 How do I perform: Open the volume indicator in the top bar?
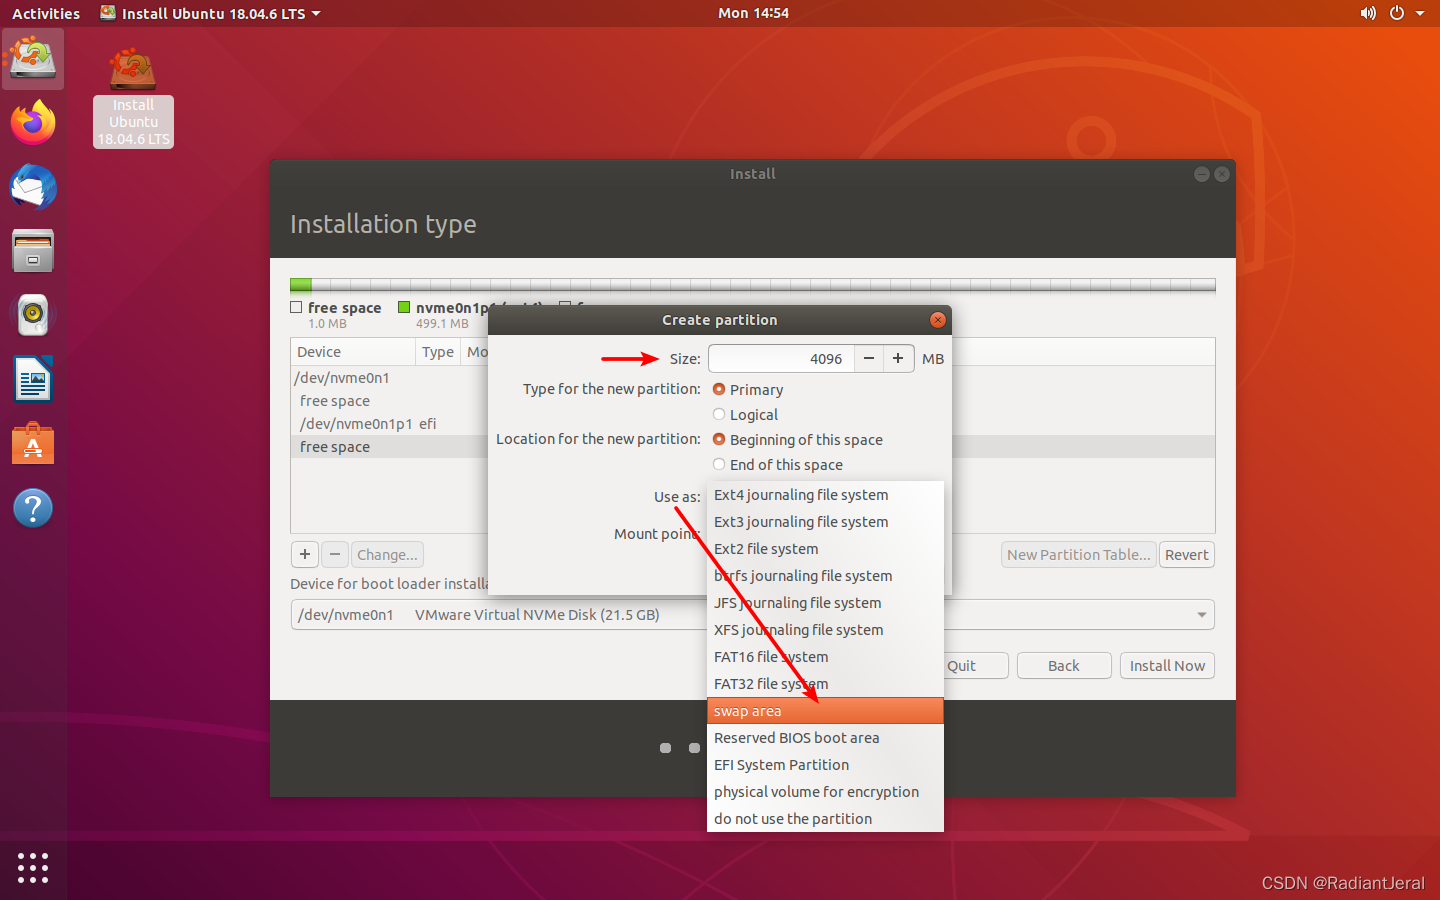click(x=1368, y=13)
